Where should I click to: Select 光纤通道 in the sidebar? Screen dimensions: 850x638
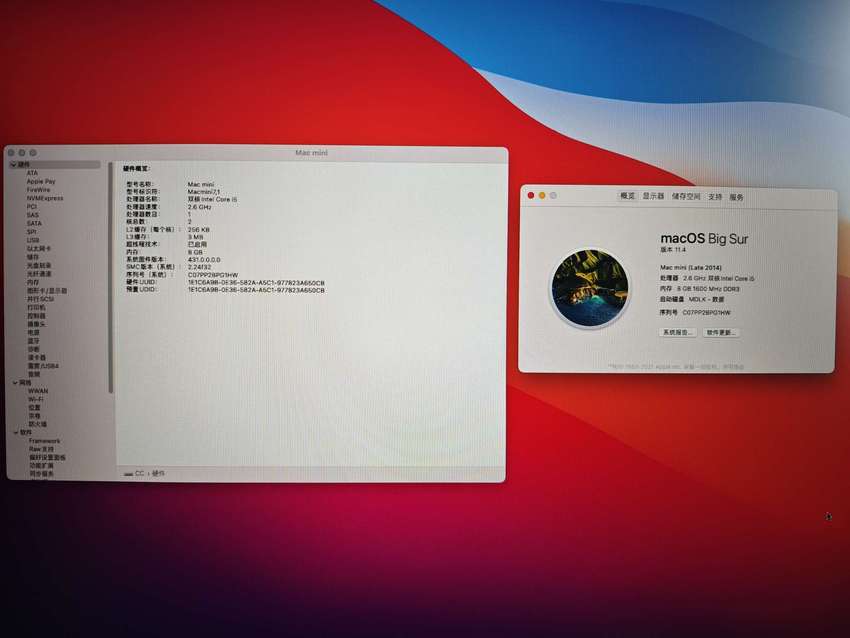click(x=39, y=274)
